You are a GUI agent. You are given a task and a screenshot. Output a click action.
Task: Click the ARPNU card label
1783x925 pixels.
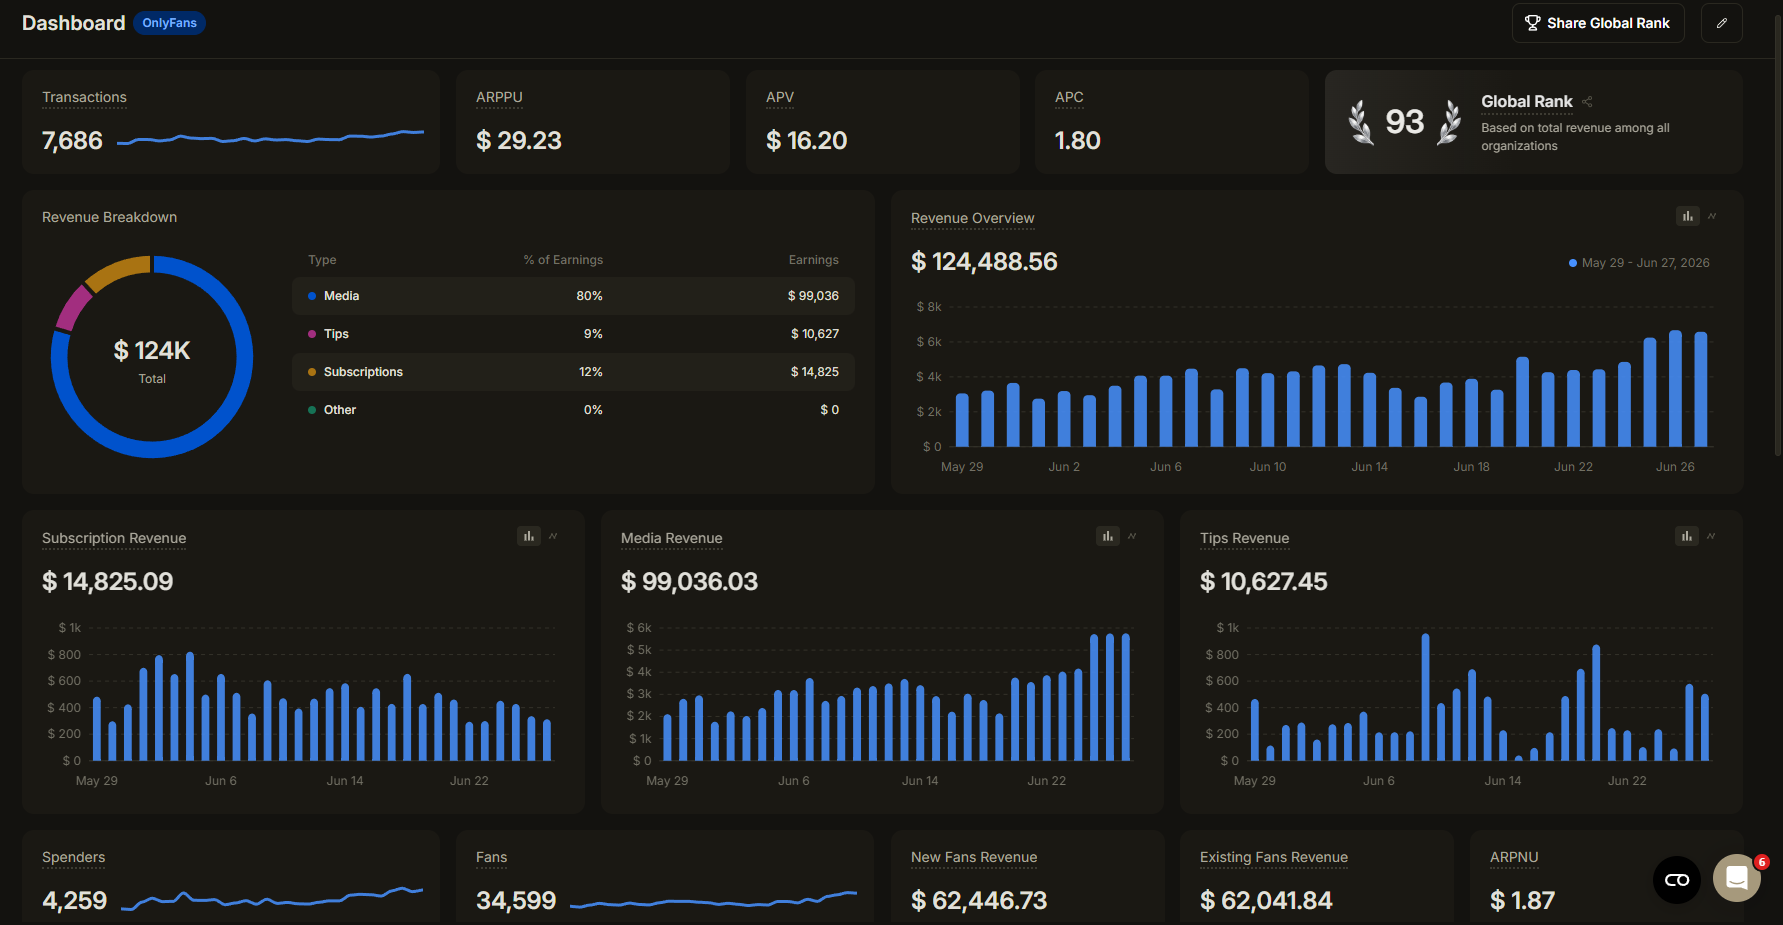click(x=1514, y=857)
